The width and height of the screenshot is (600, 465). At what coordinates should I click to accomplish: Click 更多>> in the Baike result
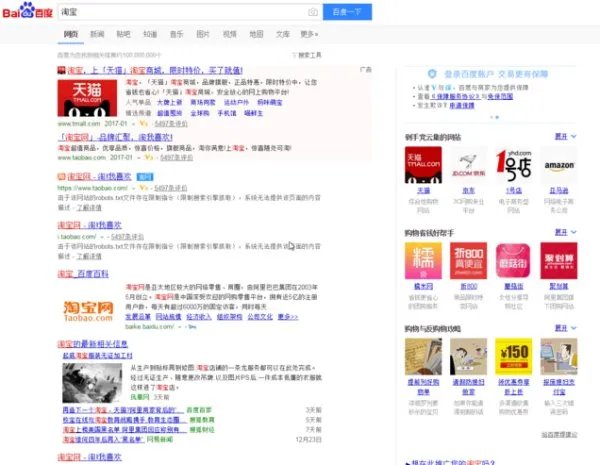288,317
